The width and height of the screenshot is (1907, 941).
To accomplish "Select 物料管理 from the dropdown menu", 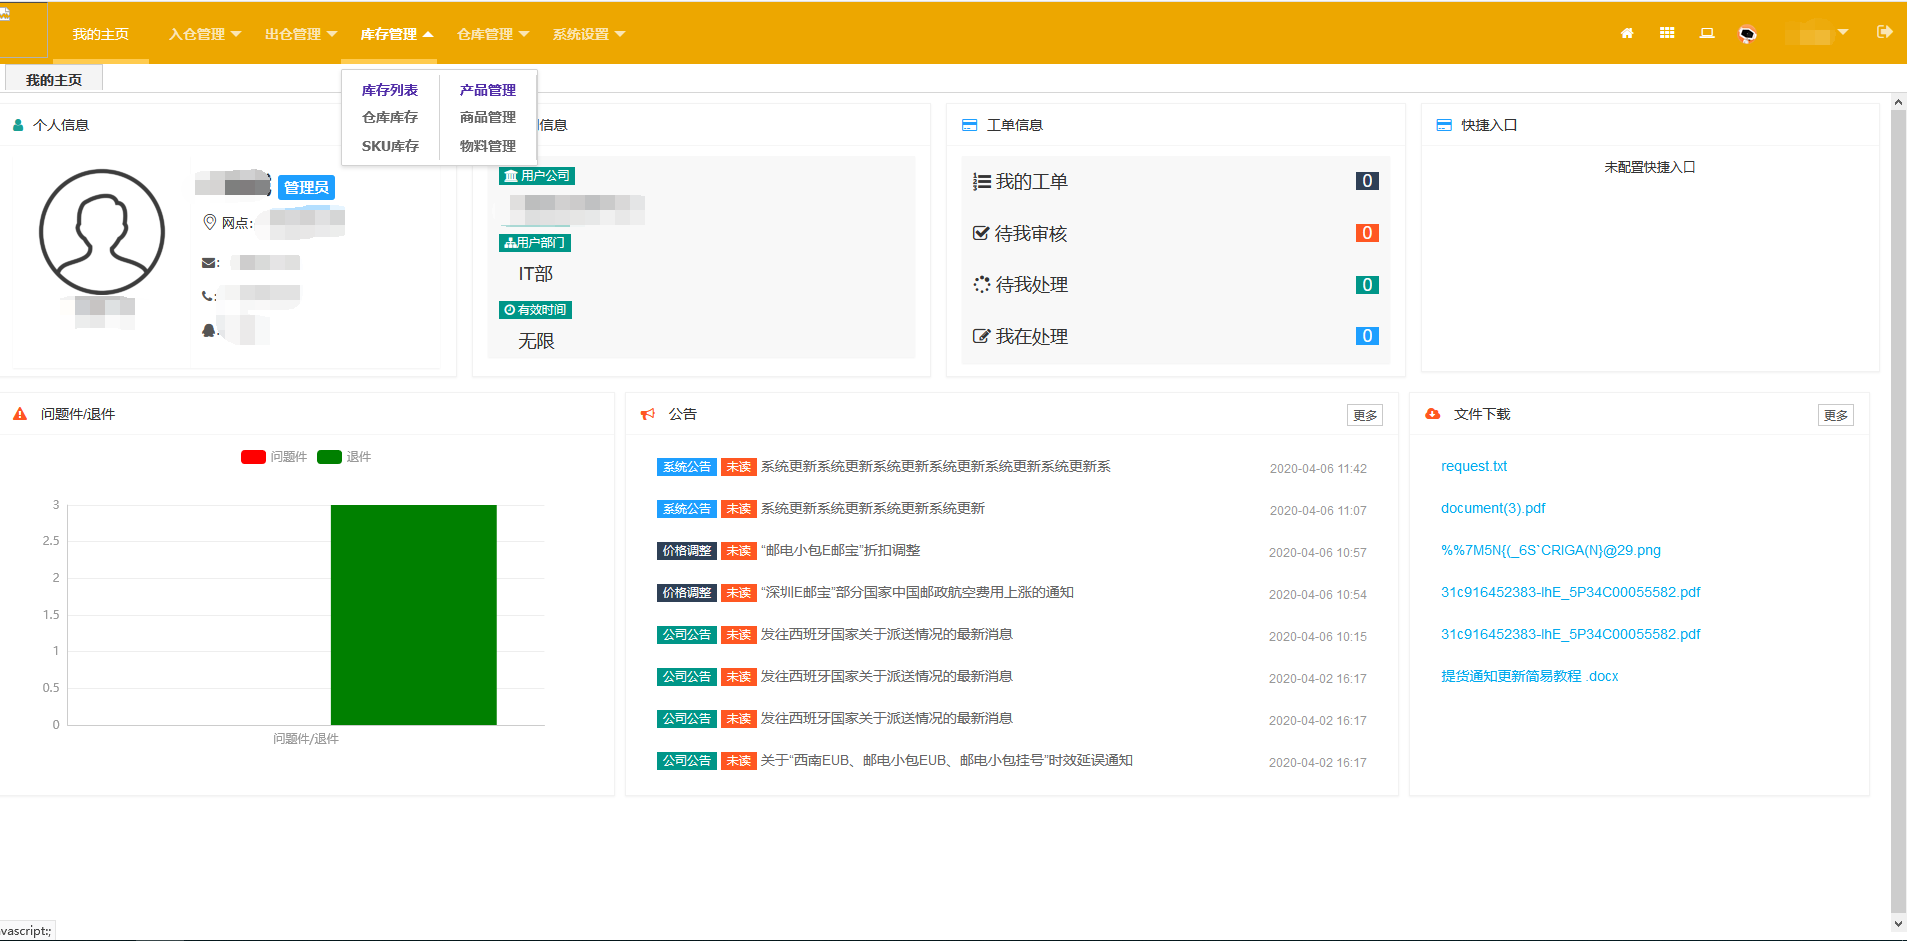I will click(488, 146).
